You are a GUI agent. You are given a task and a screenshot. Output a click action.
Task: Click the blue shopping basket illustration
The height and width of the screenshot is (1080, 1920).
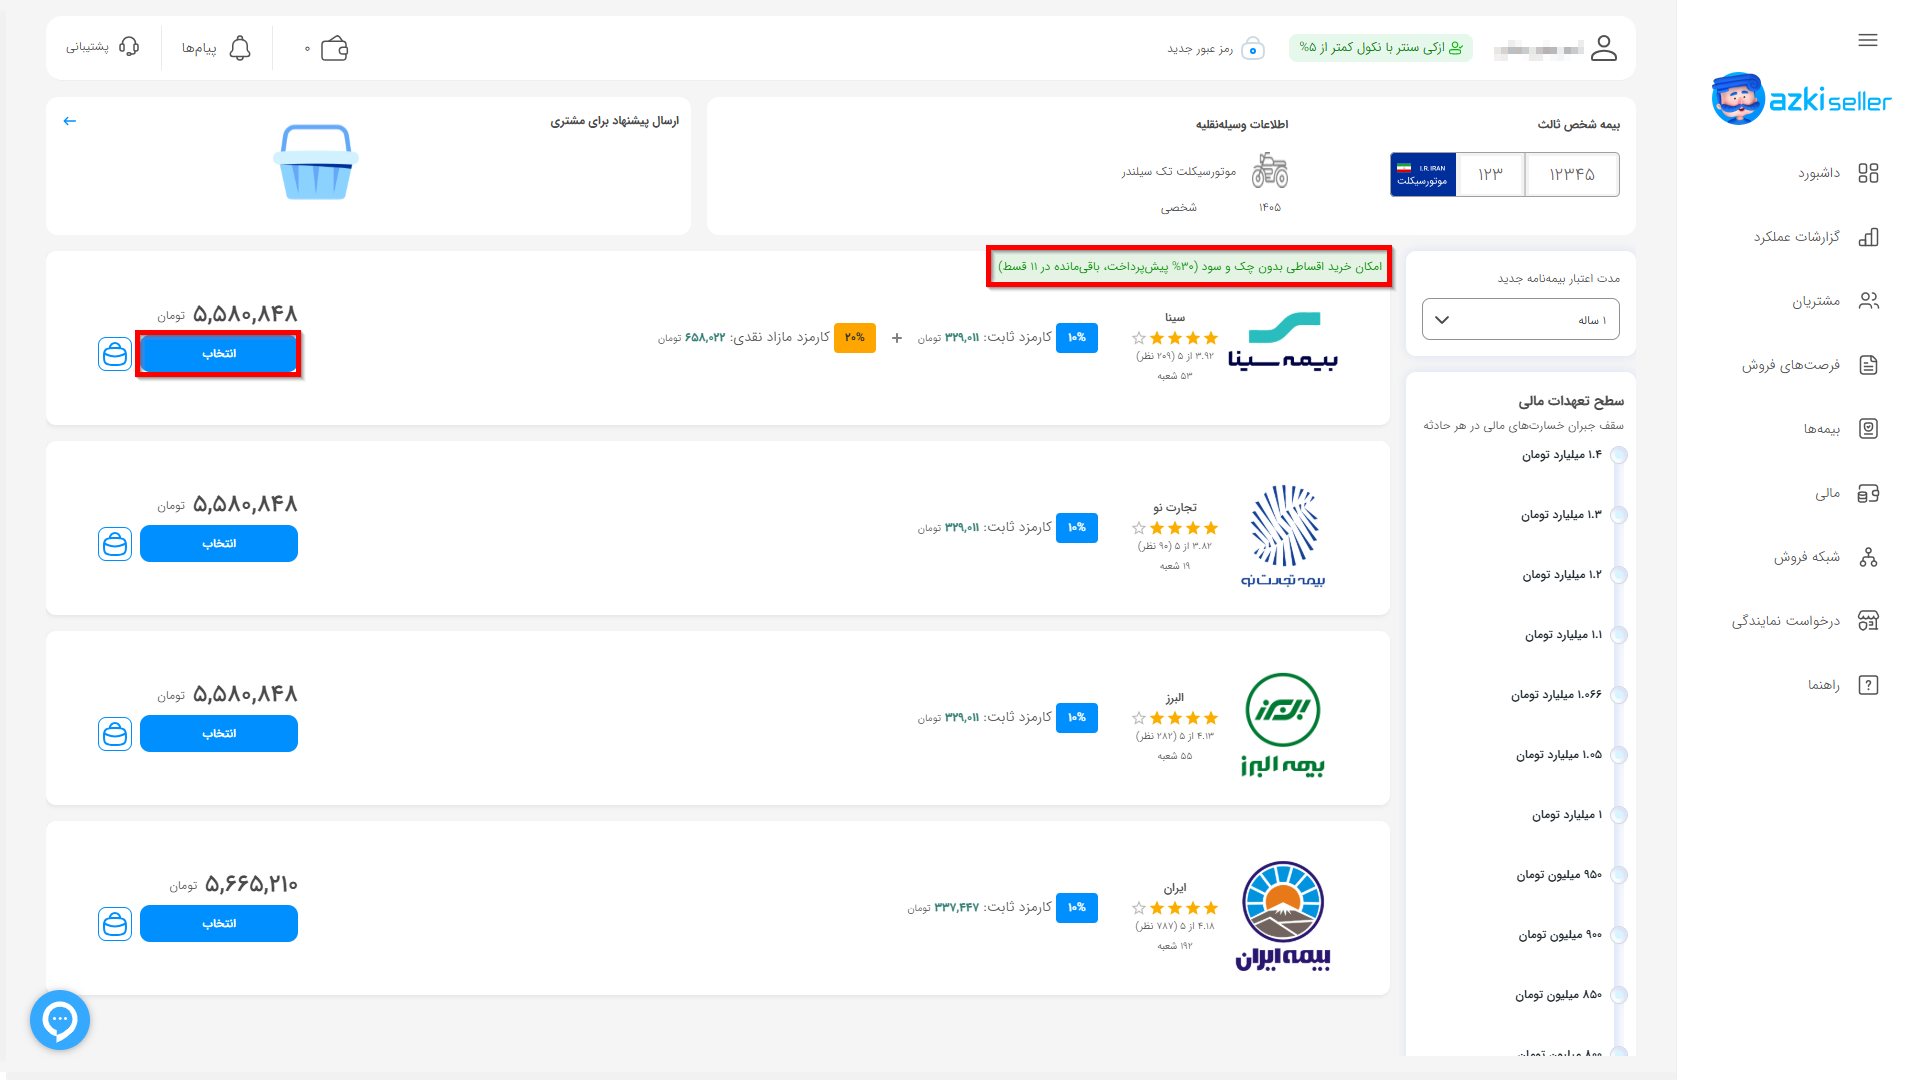(x=315, y=162)
